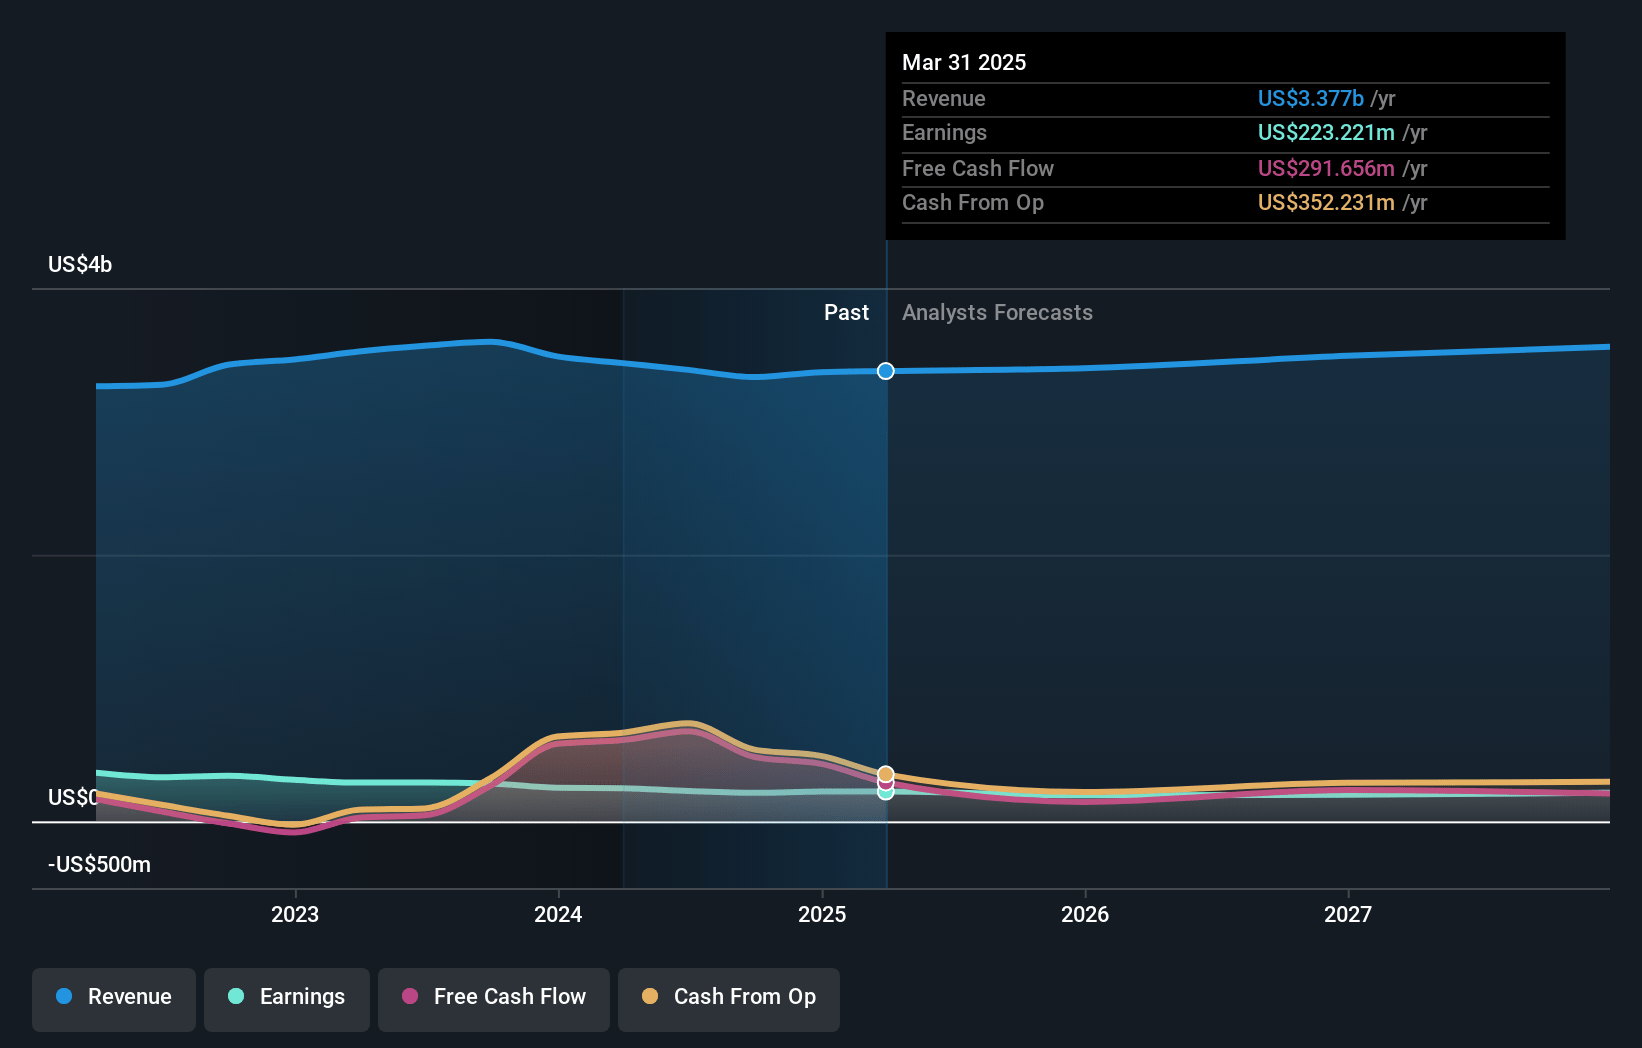Toggle the Free Cash Flow legend button
Viewport: 1642px width, 1048px height.
pyautogui.click(x=494, y=999)
